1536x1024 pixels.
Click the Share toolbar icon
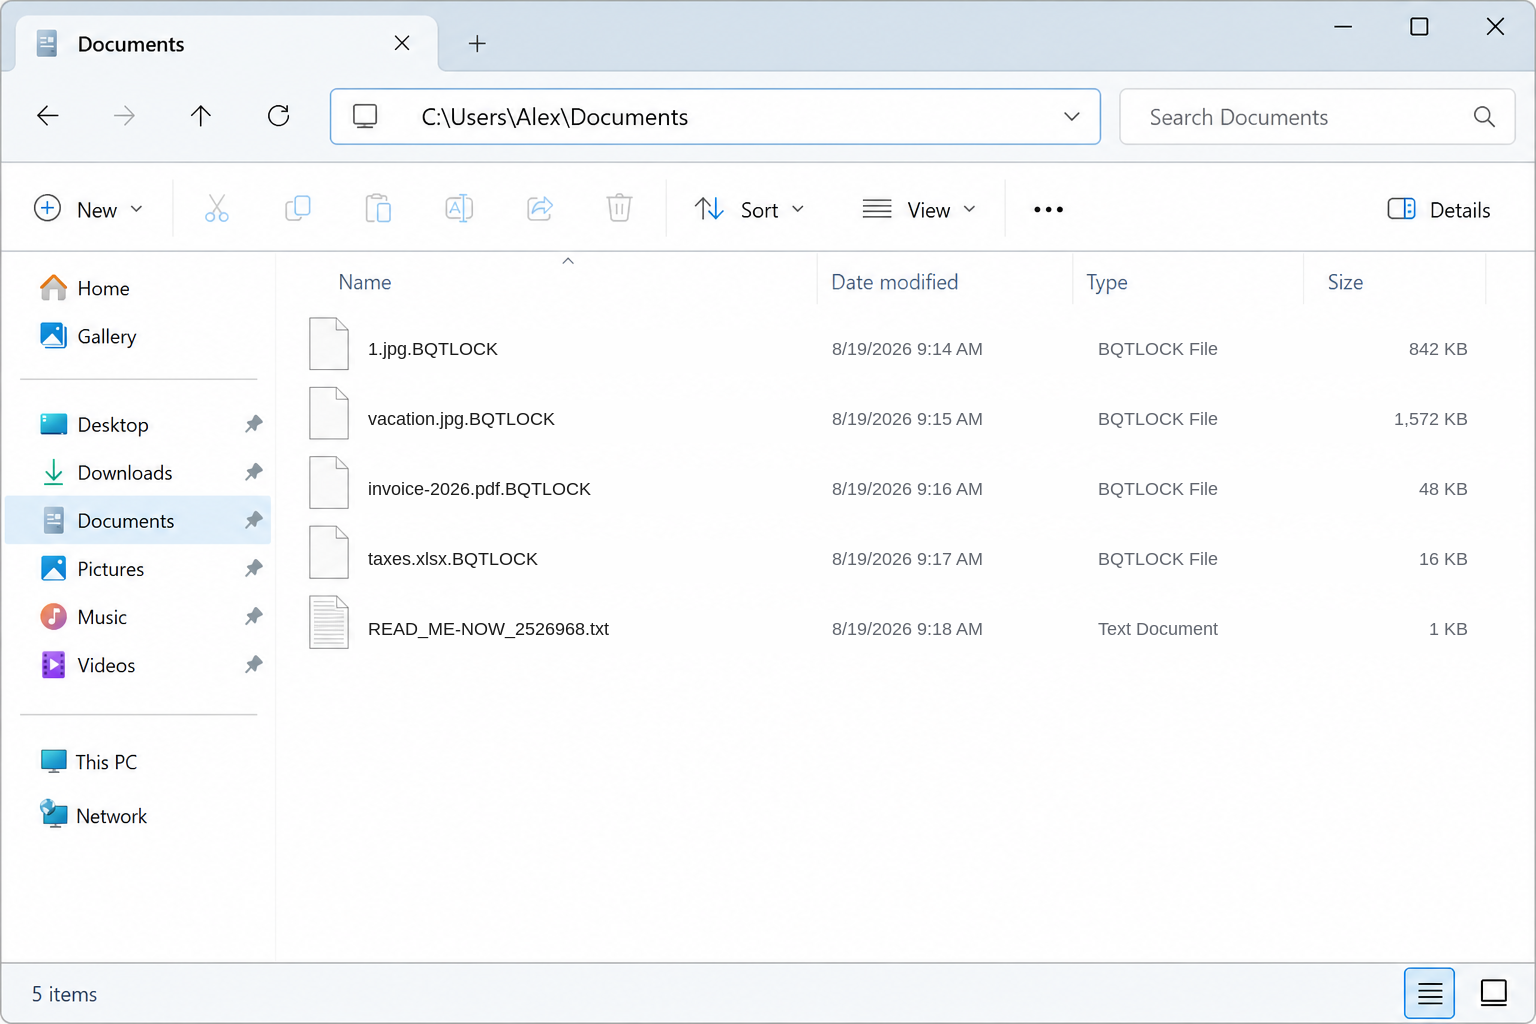click(540, 209)
